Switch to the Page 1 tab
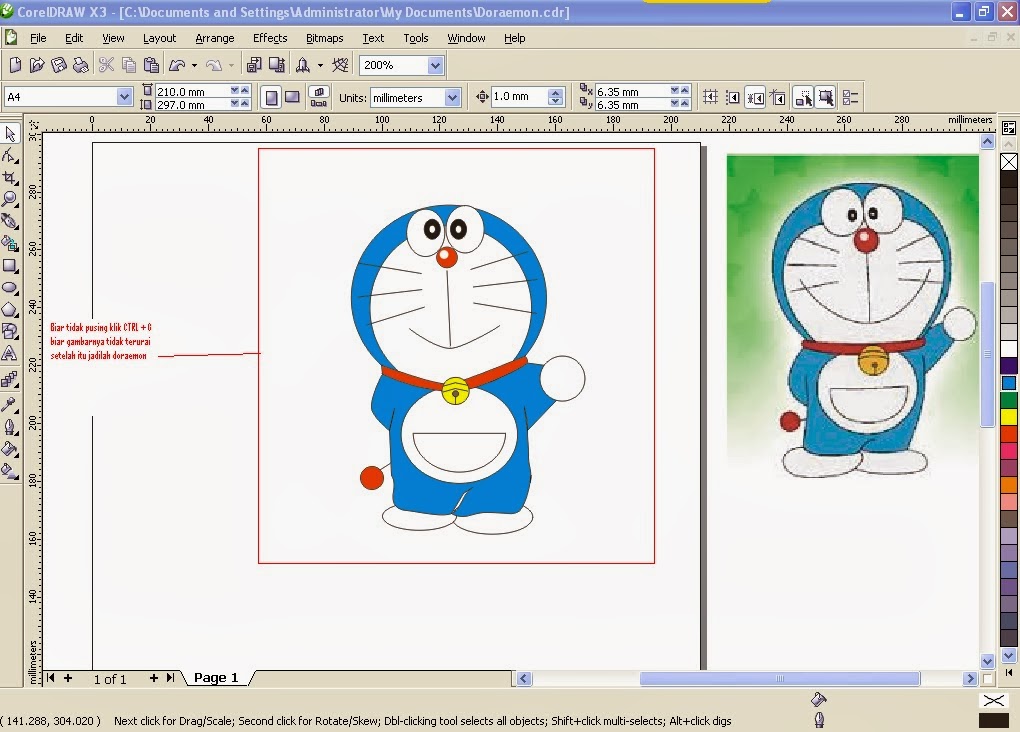 coord(217,678)
